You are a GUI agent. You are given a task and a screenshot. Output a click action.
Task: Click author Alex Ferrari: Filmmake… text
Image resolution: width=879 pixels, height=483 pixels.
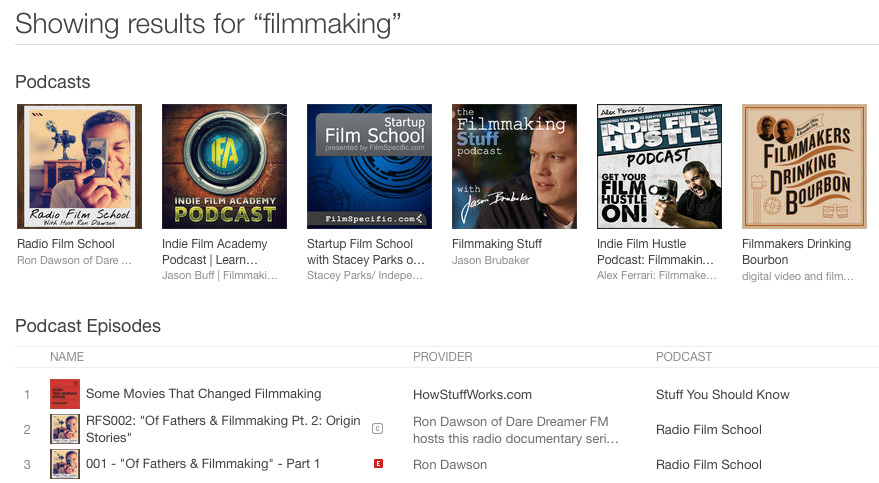coord(657,275)
